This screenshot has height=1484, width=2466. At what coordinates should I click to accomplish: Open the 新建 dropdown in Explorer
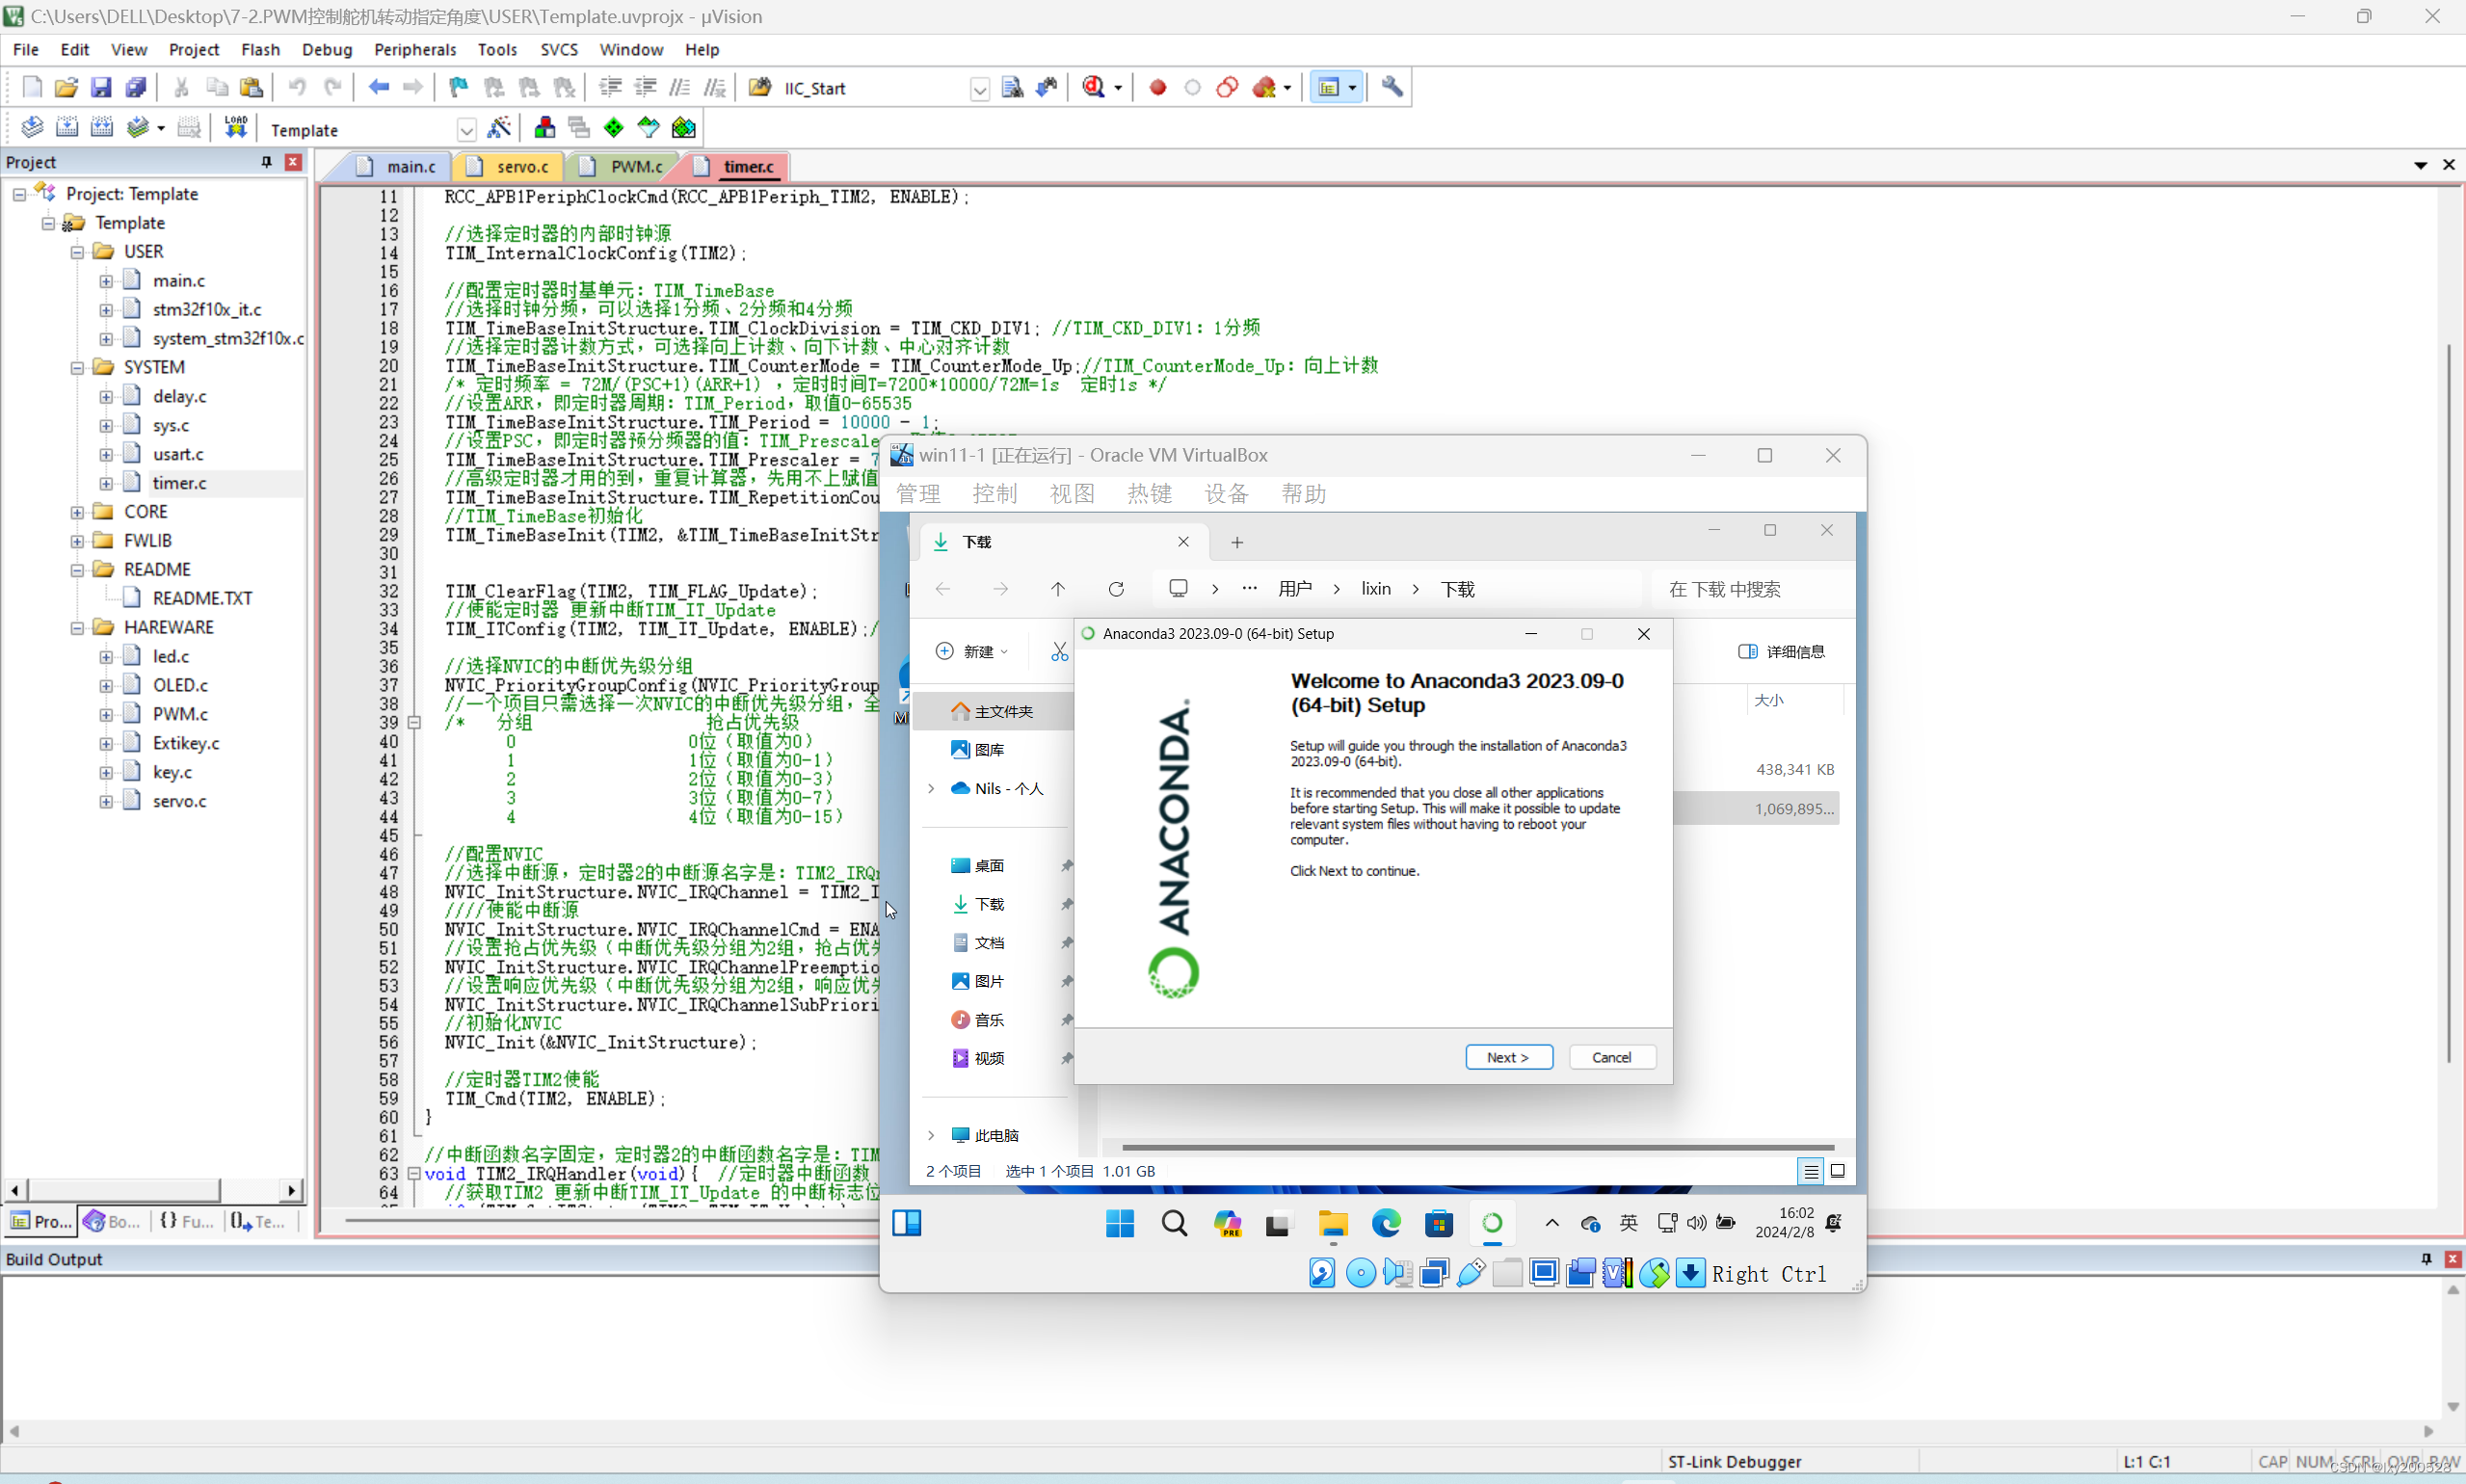point(972,652)
